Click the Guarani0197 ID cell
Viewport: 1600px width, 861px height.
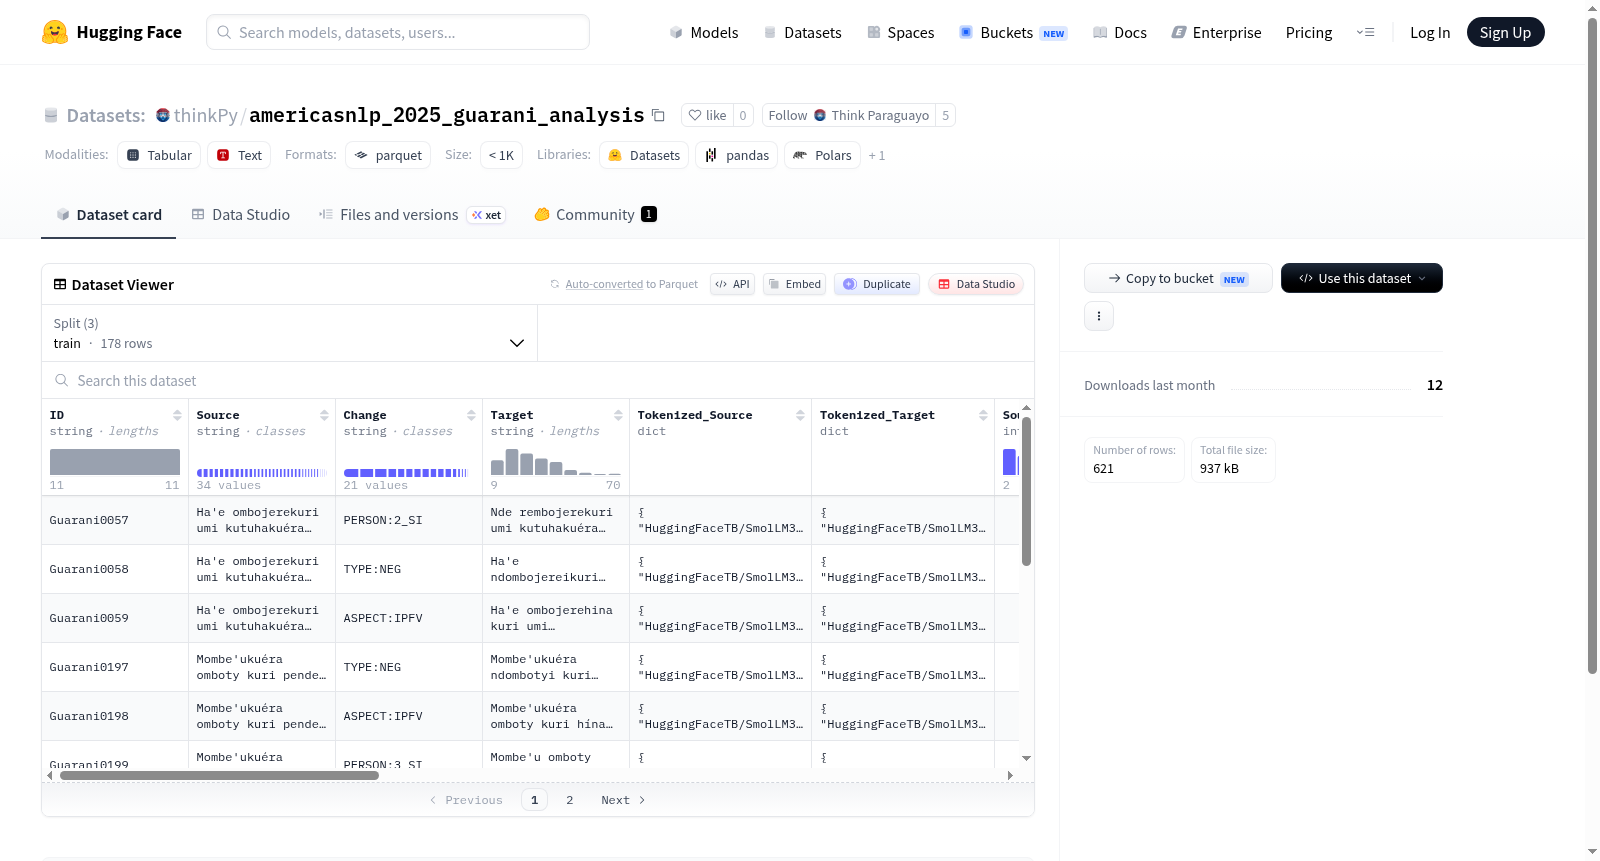115,667
